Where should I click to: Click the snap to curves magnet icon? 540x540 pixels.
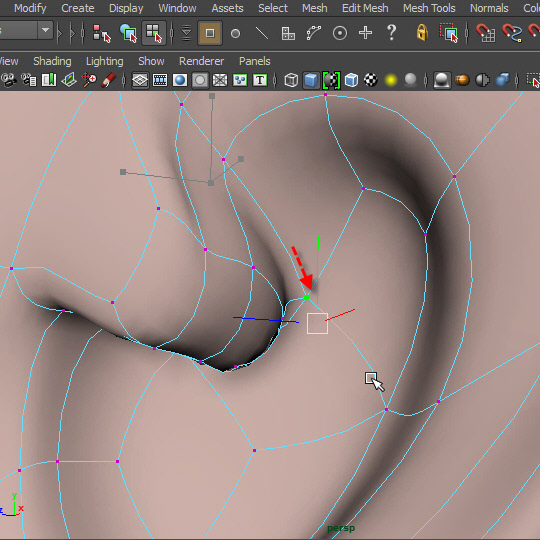[512, 33]
